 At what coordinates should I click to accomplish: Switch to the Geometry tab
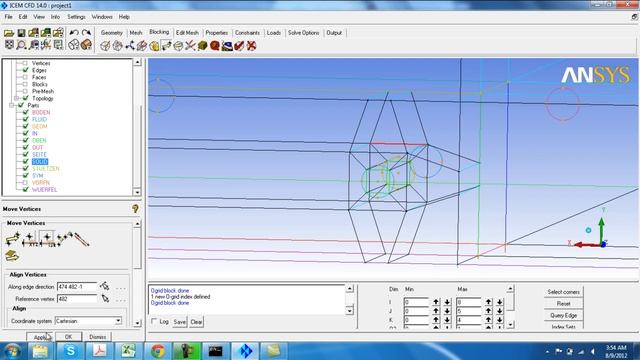pyautogui.click(x=111, y=33)
